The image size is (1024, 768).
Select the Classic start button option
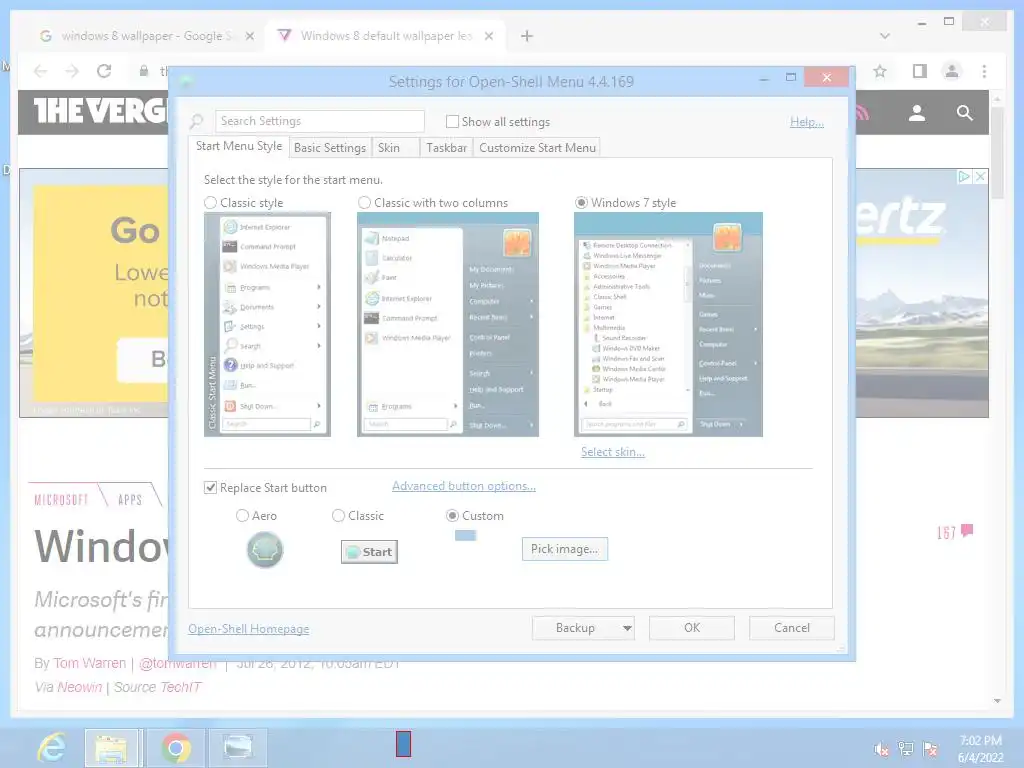click(x=338, y=515)
